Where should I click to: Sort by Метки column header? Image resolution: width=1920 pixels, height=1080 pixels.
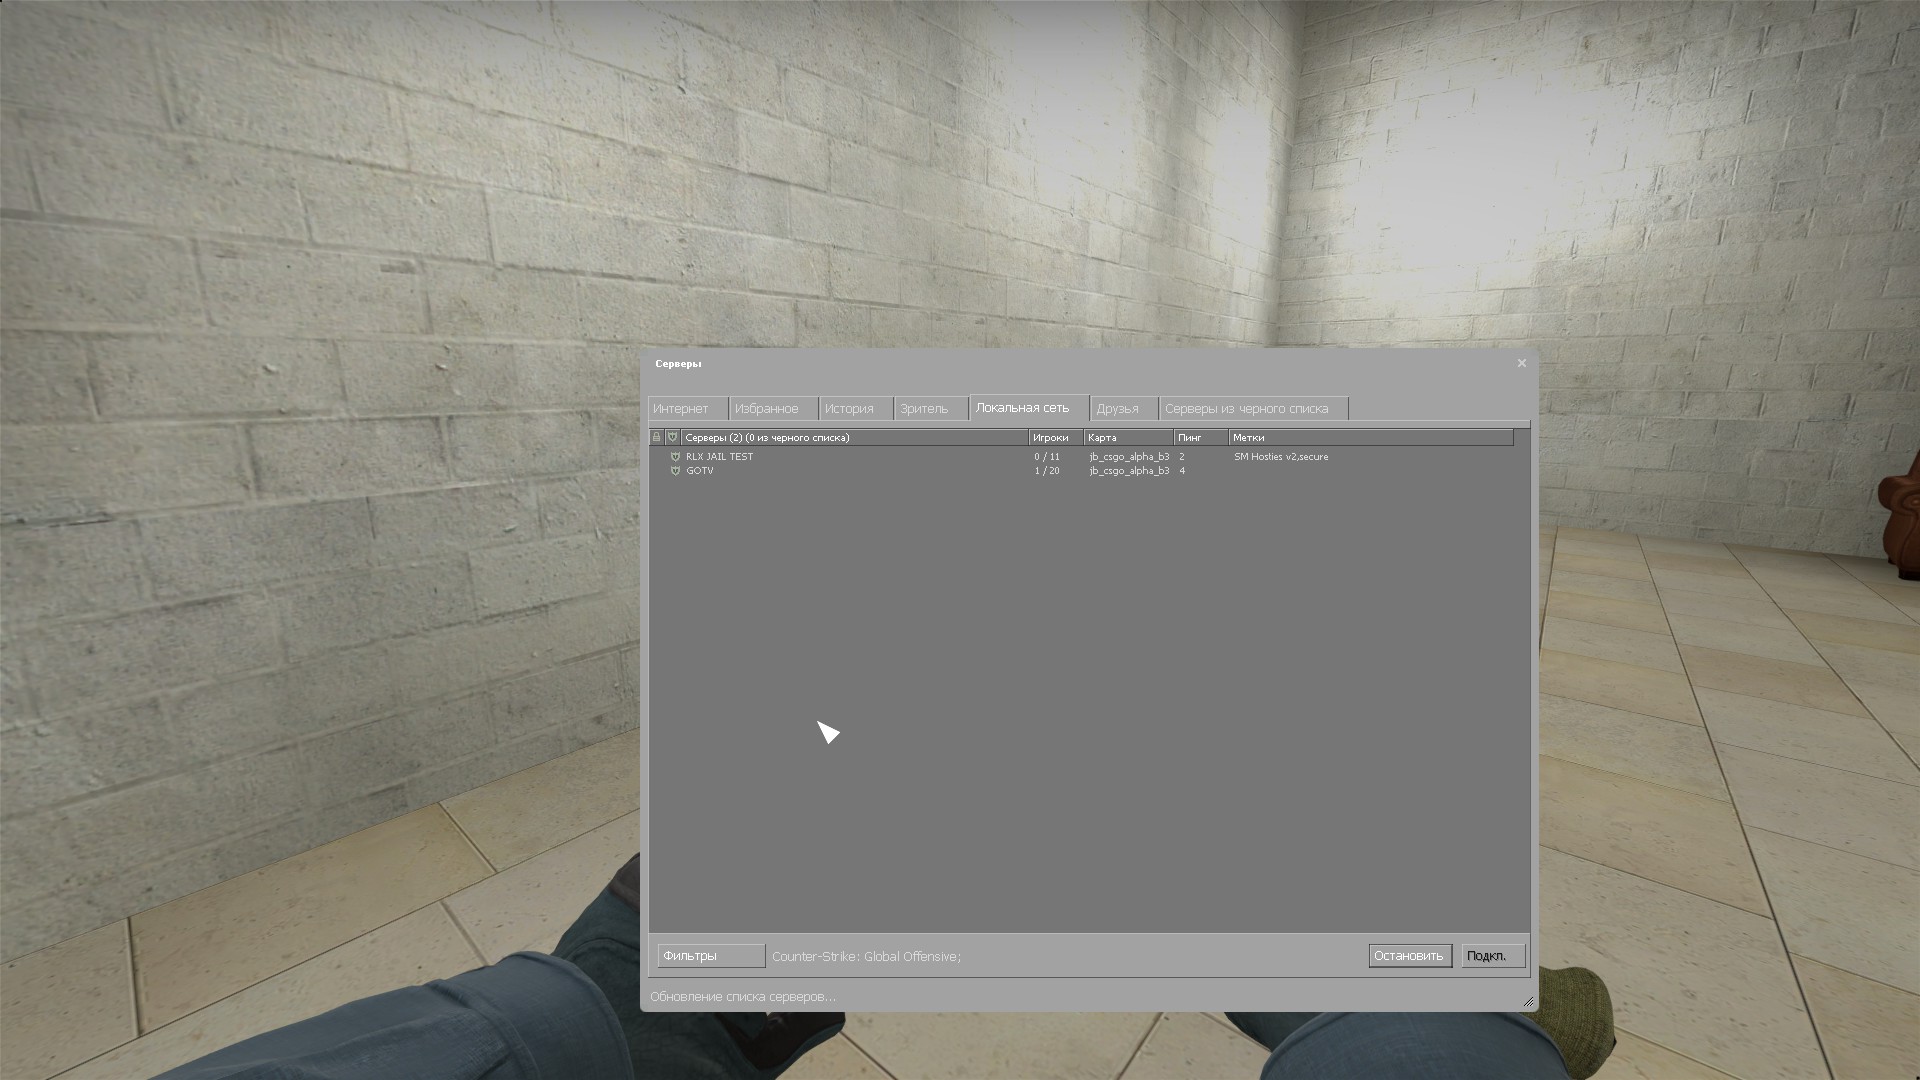click(x=1371, y=437)
